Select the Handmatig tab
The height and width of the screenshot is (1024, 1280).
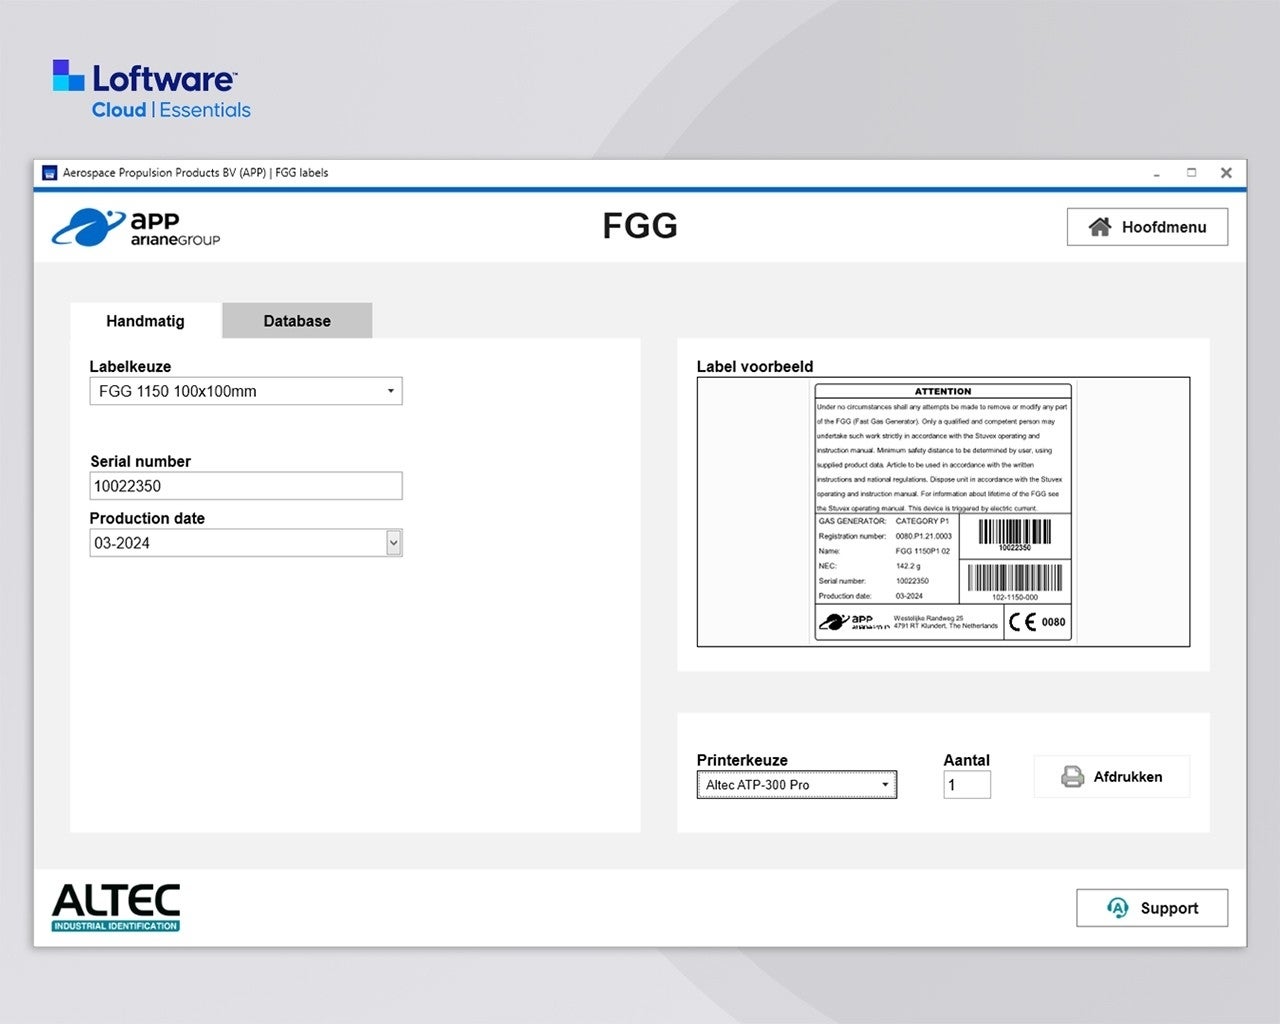(146, 321)
